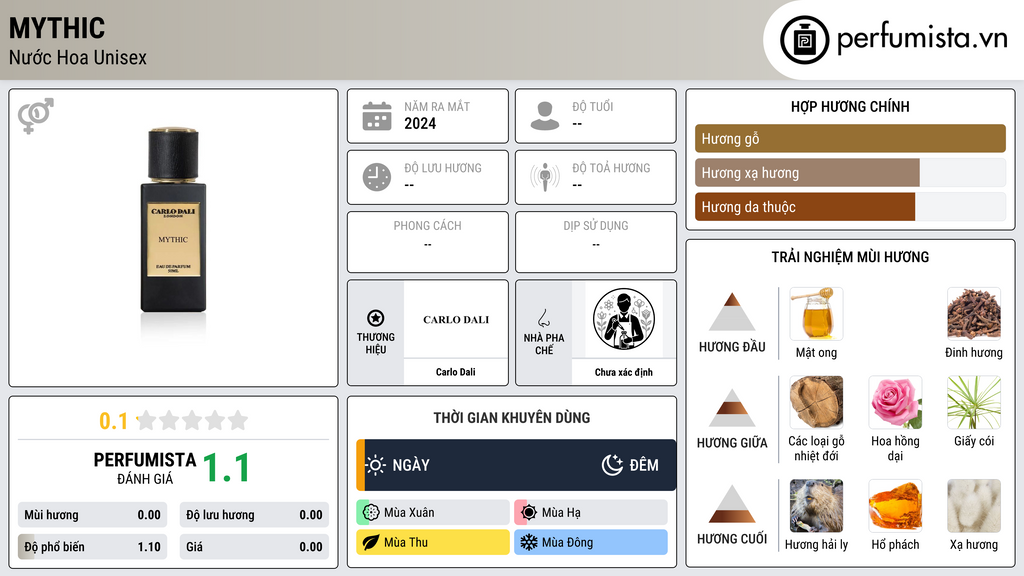Click the Hoa hồng dại note thumbnail
This screenshot has width=1024, height=576.
point(895,402)
